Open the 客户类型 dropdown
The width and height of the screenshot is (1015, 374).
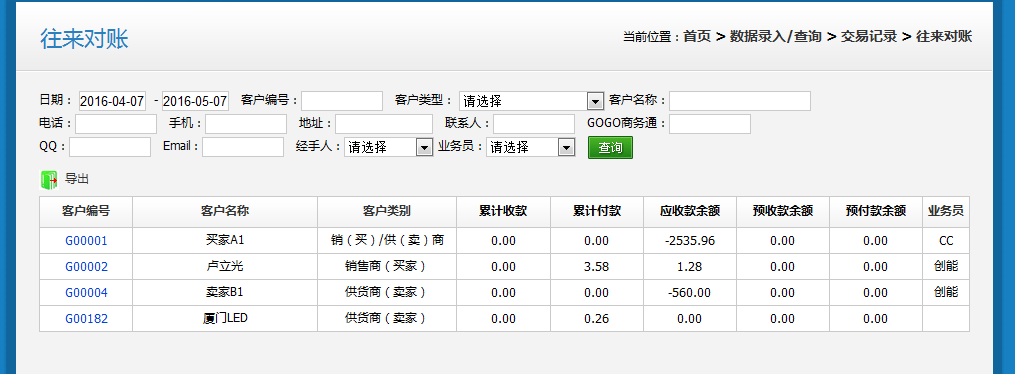(x=531, y=101)
